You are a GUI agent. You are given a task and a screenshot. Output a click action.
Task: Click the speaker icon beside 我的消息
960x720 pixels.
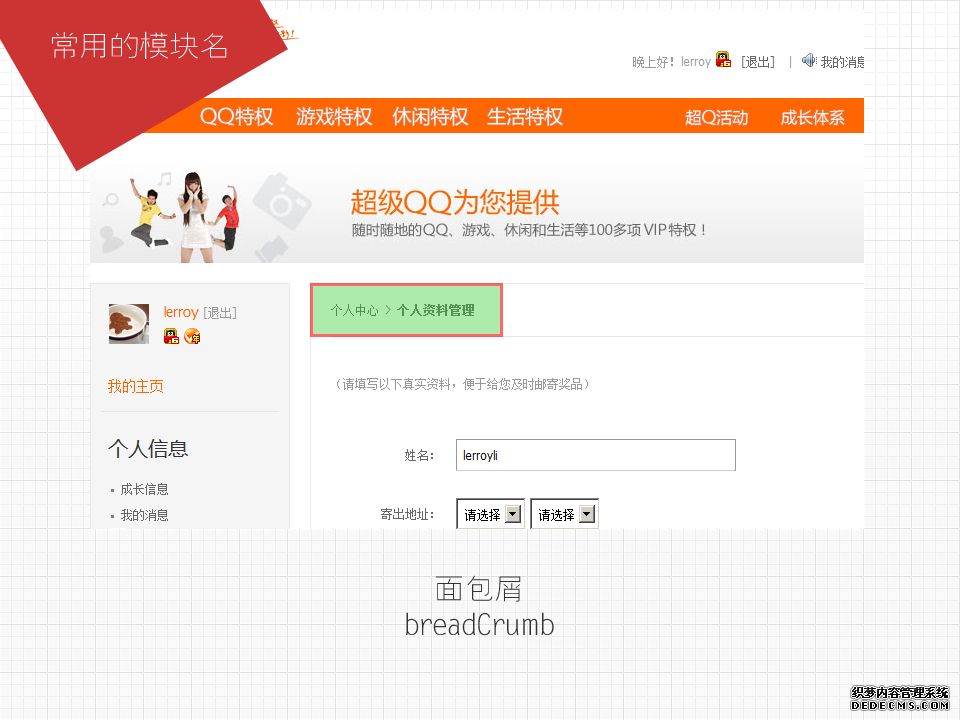pos(809,60)
